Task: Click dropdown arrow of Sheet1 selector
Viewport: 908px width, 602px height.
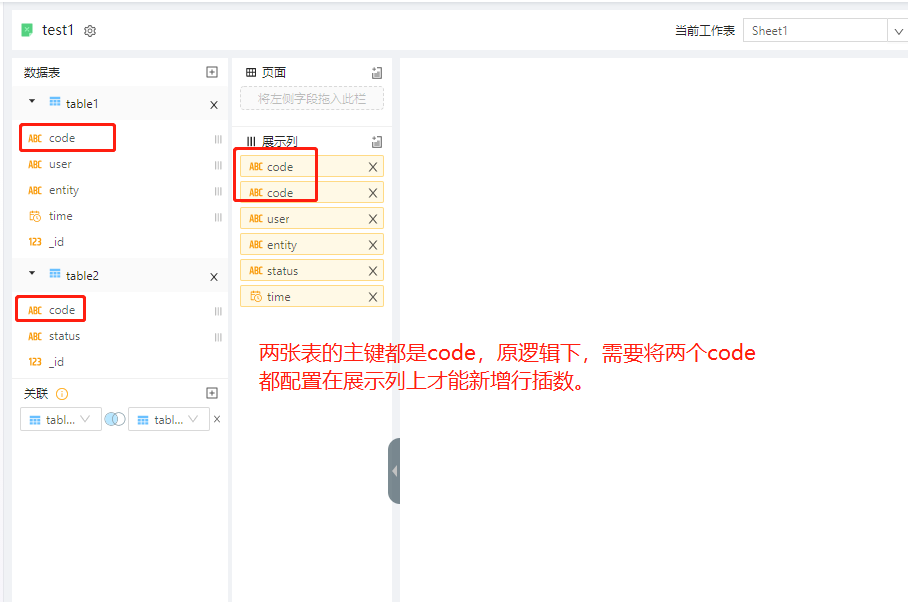Action: pyautogui.click(x=898, y=31)
